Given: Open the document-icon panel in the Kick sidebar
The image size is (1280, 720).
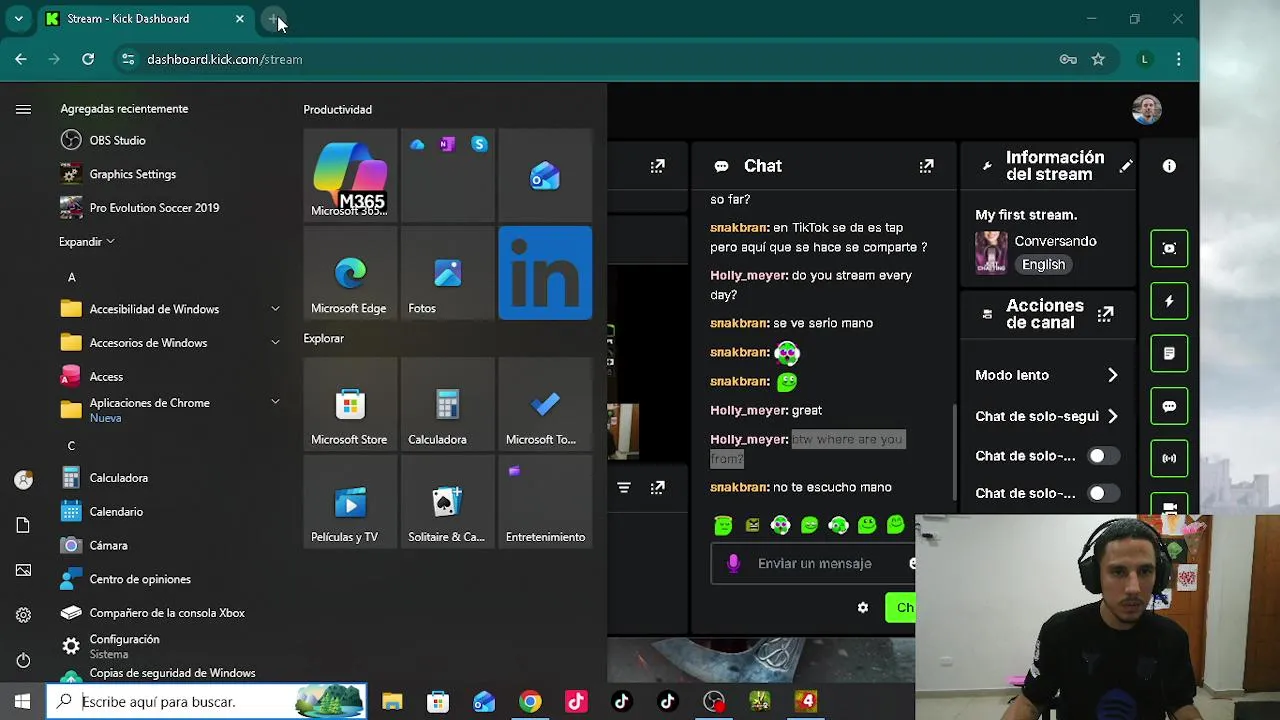Looking at the screenshot, I should tap(1169, 354).
